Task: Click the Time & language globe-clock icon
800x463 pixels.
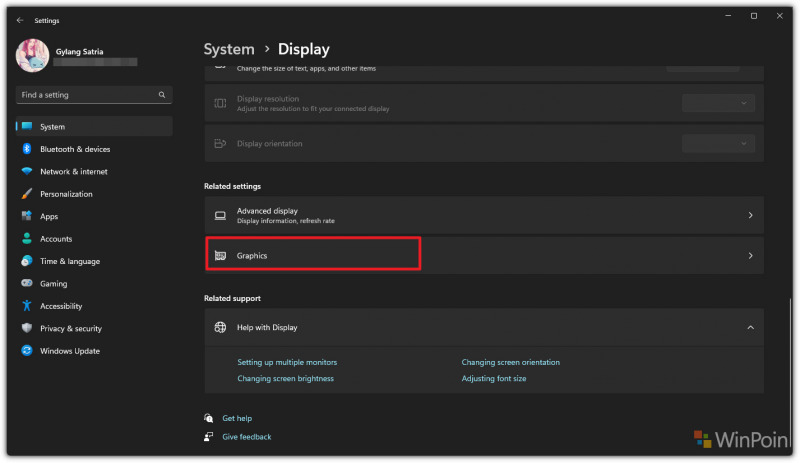Action: tap(27, 261)
